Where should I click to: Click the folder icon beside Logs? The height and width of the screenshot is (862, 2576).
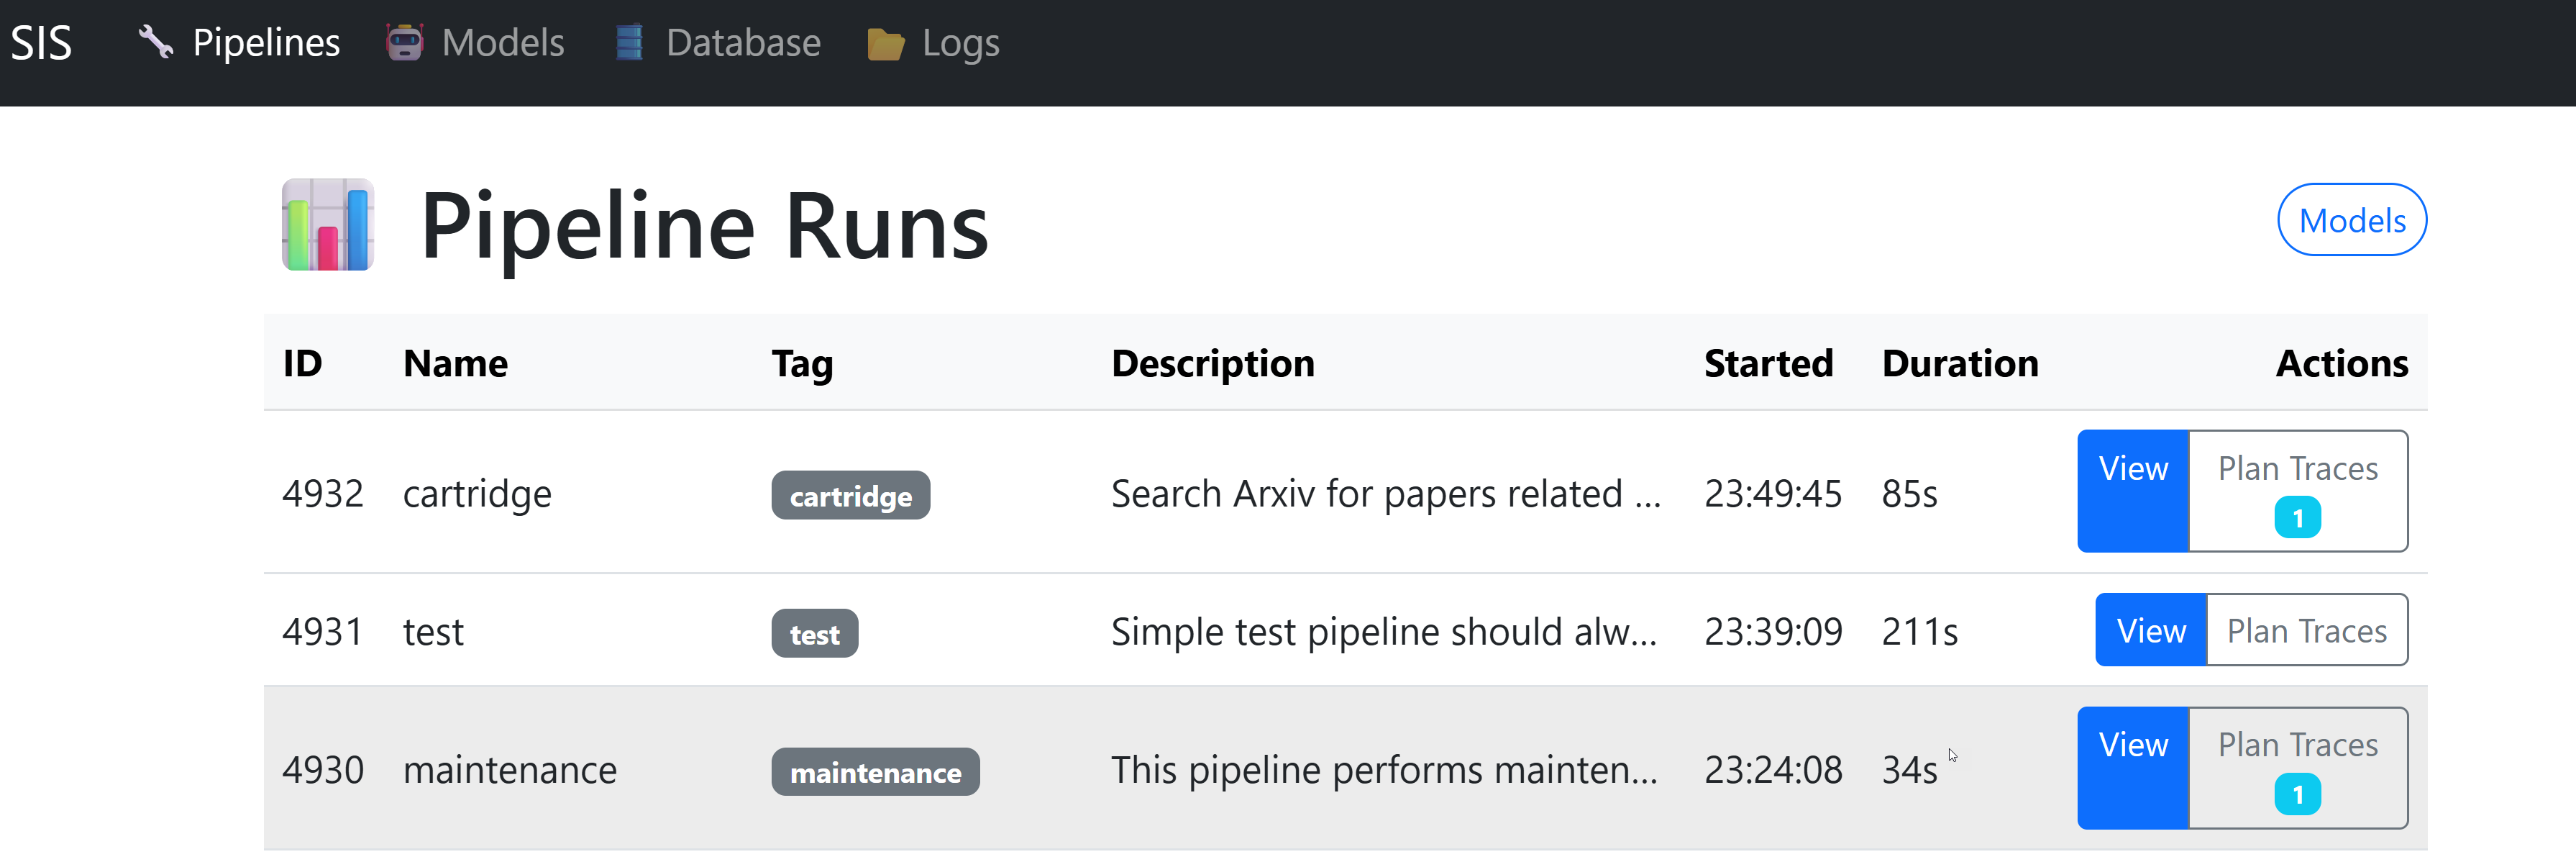[885, 44]
